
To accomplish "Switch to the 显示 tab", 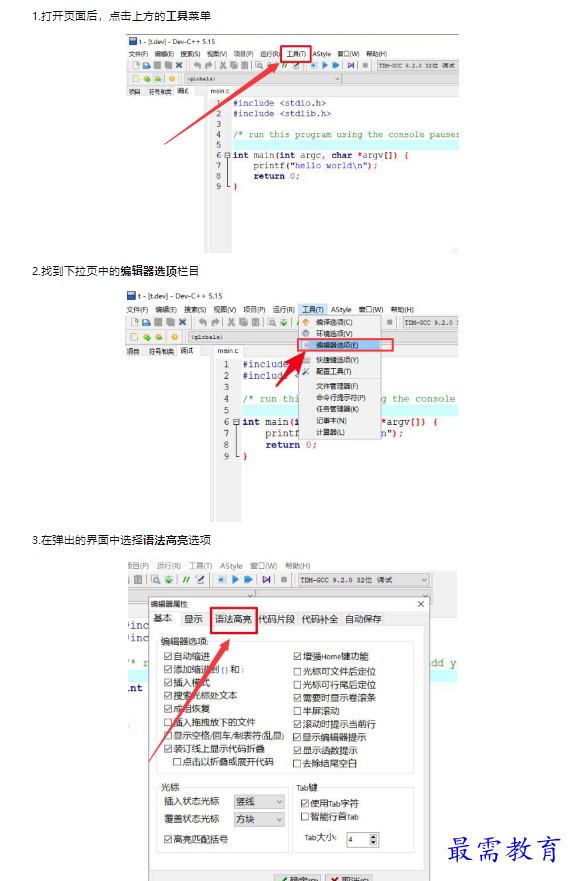I will pos(193,619).
